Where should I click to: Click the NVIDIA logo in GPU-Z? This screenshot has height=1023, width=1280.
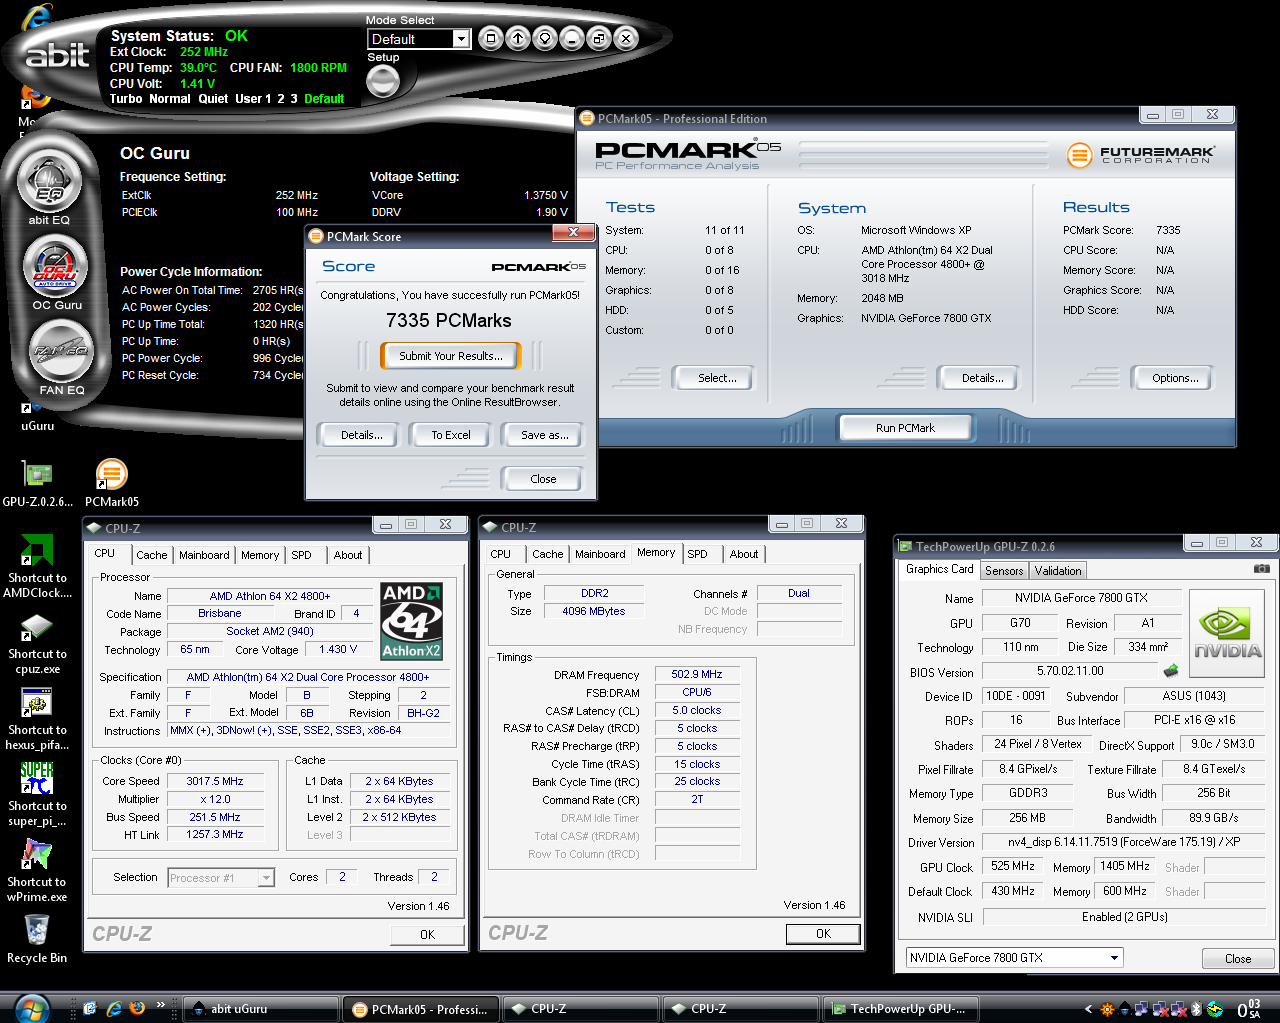(1227, 632)
